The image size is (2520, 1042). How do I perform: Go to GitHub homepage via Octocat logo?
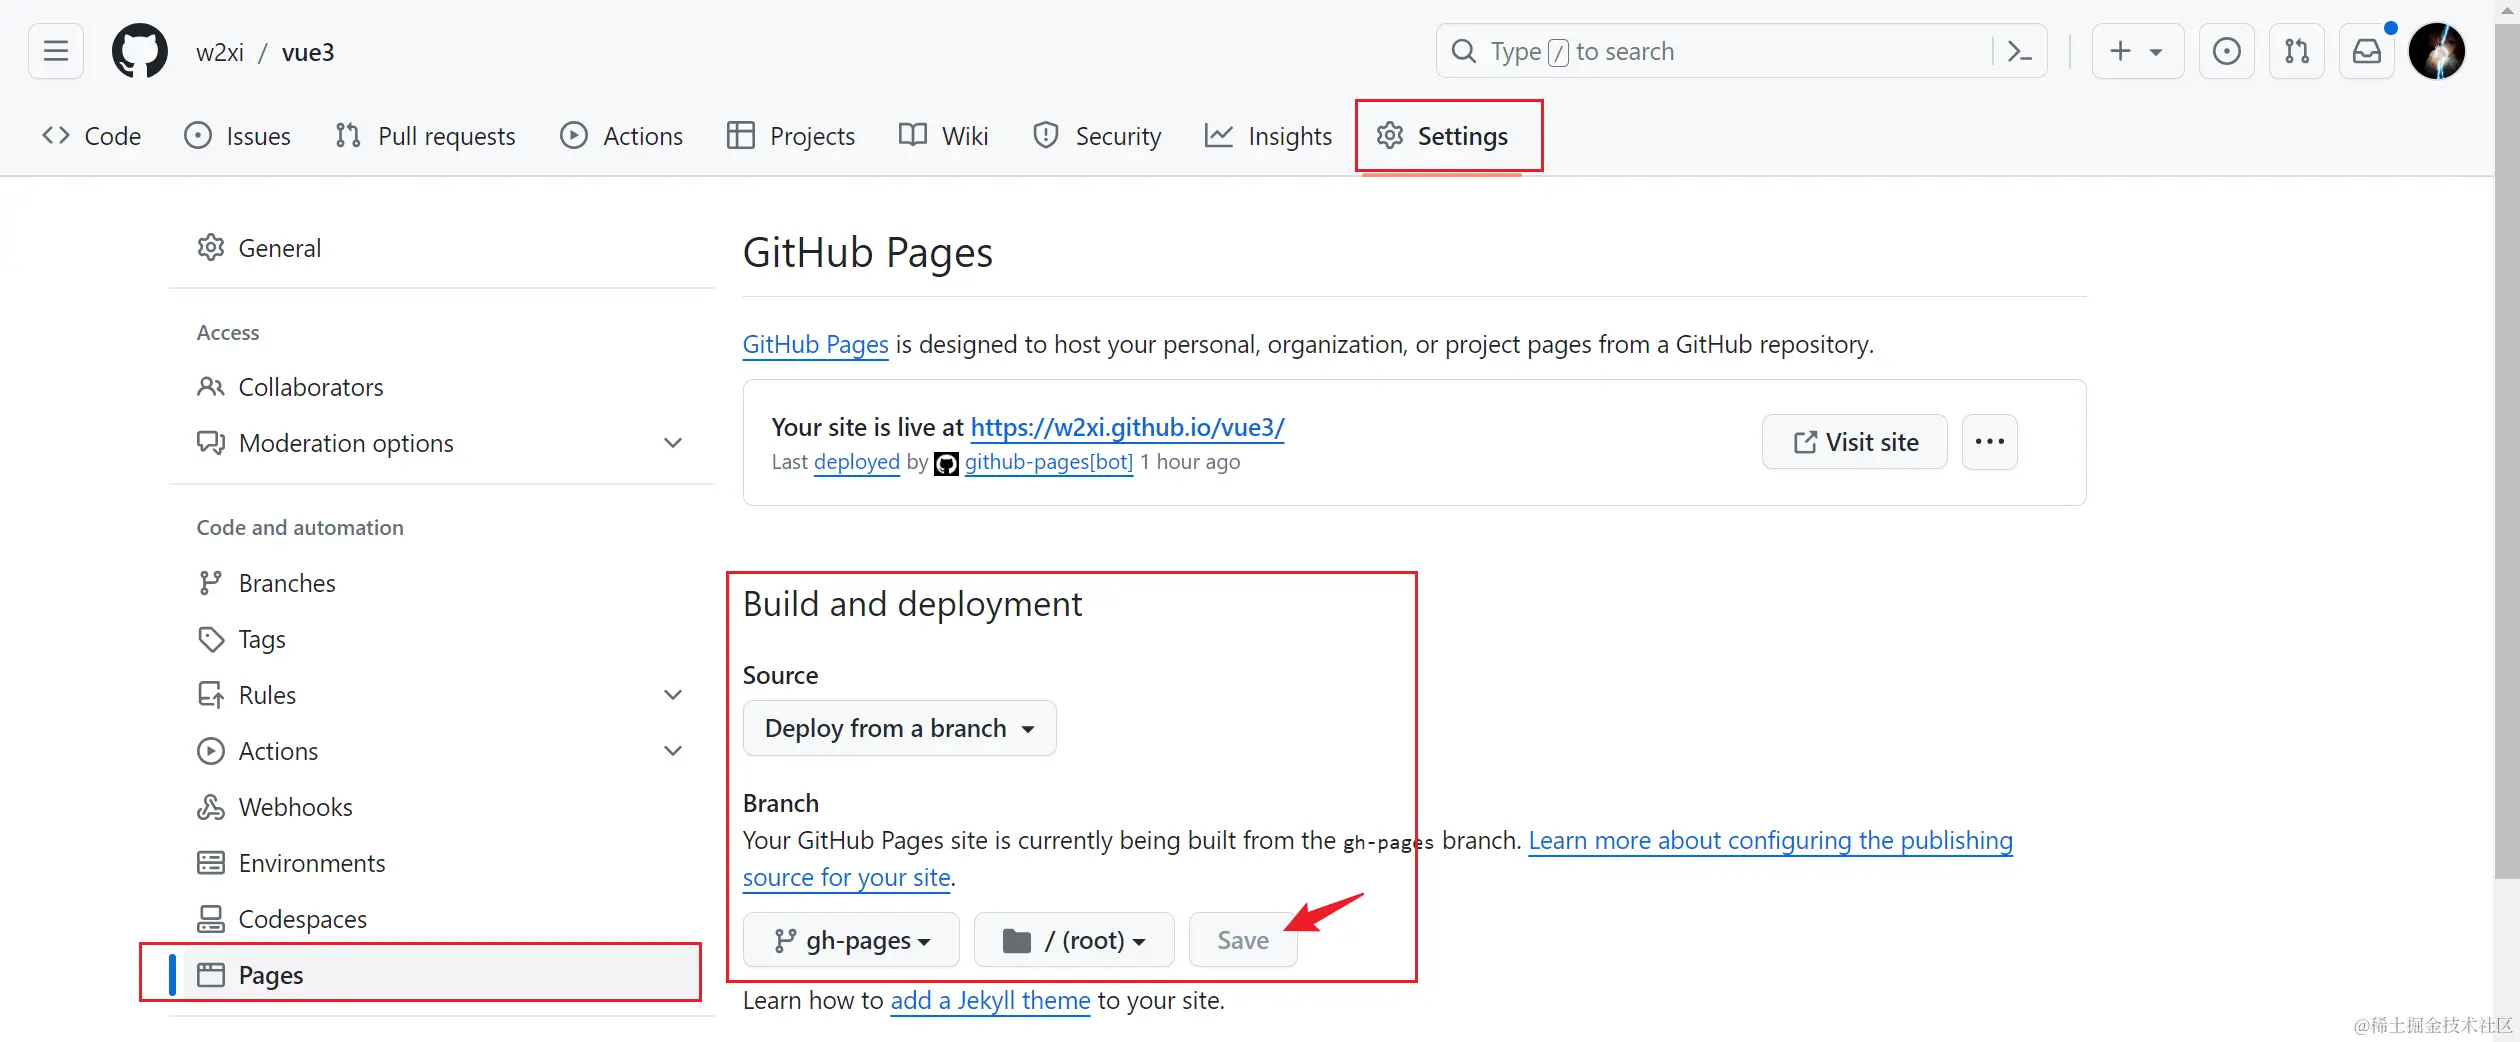tap(140, 51)
